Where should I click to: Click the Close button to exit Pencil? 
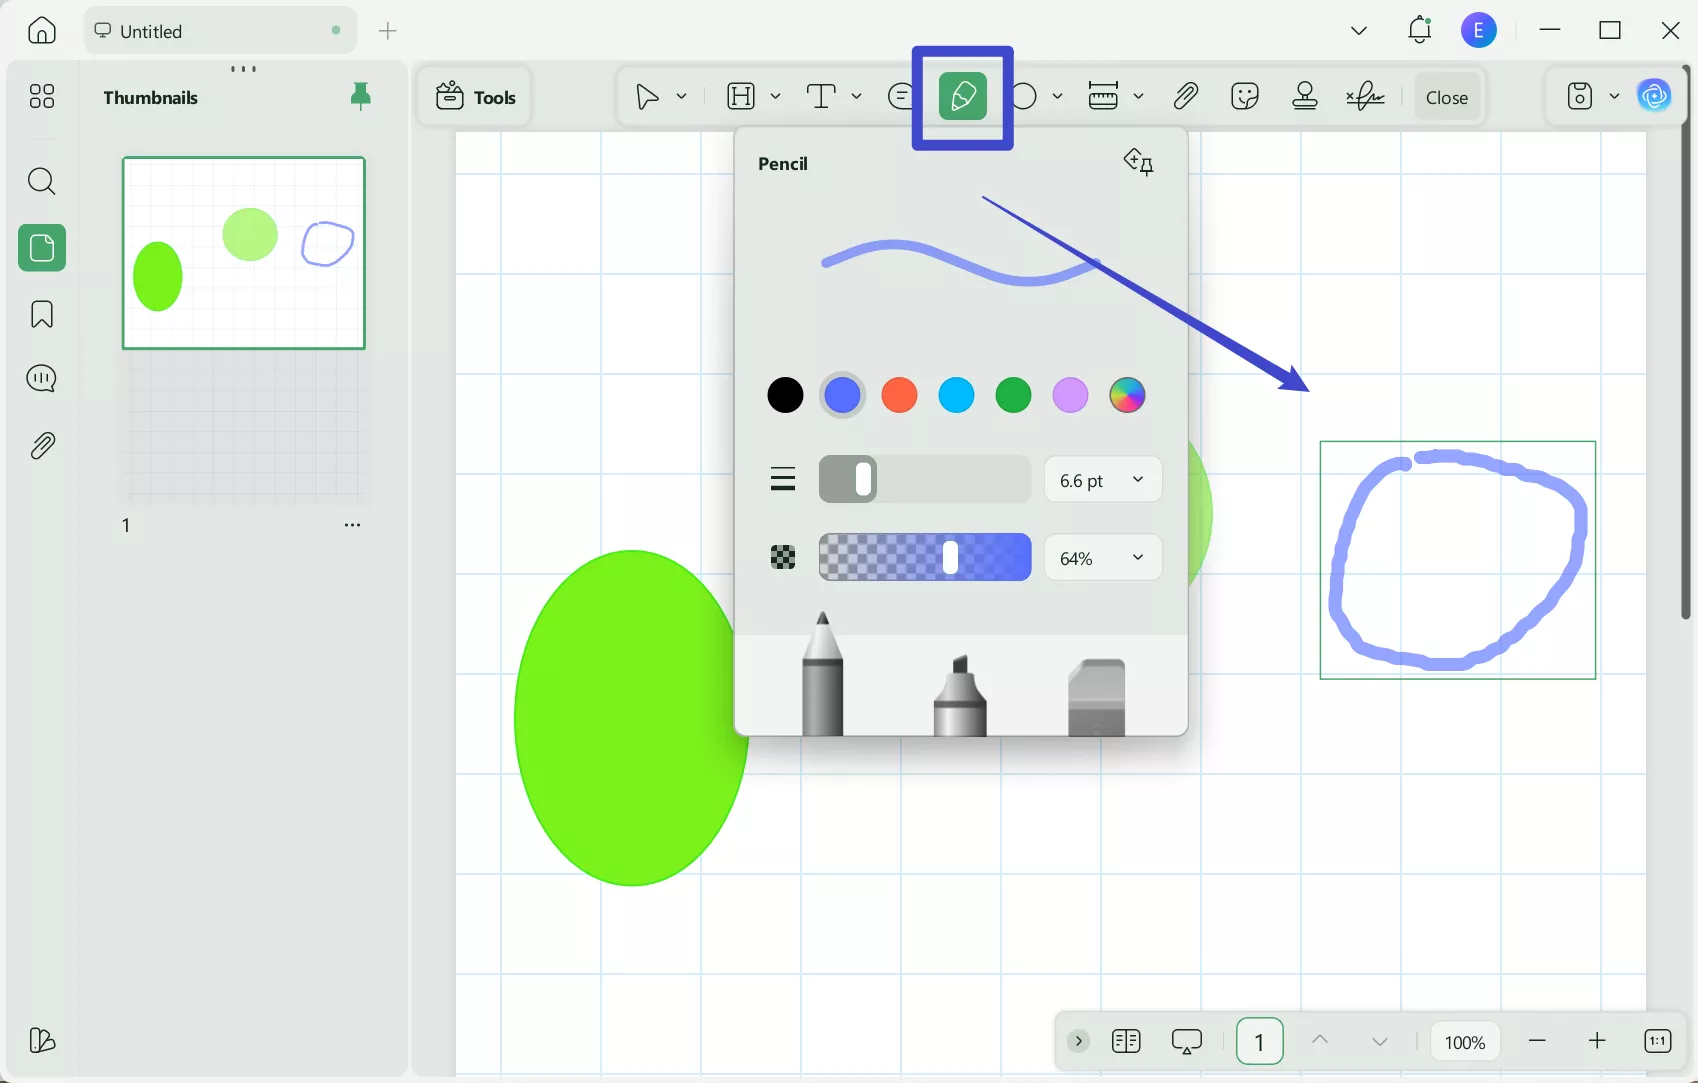(1446, 96)
